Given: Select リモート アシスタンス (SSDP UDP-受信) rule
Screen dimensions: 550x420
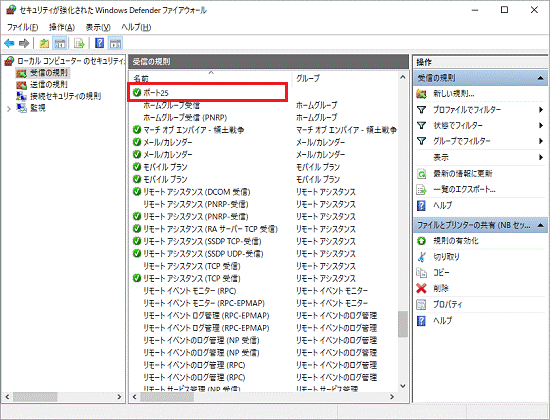Looking at the screenshot, I should point(203,254).
